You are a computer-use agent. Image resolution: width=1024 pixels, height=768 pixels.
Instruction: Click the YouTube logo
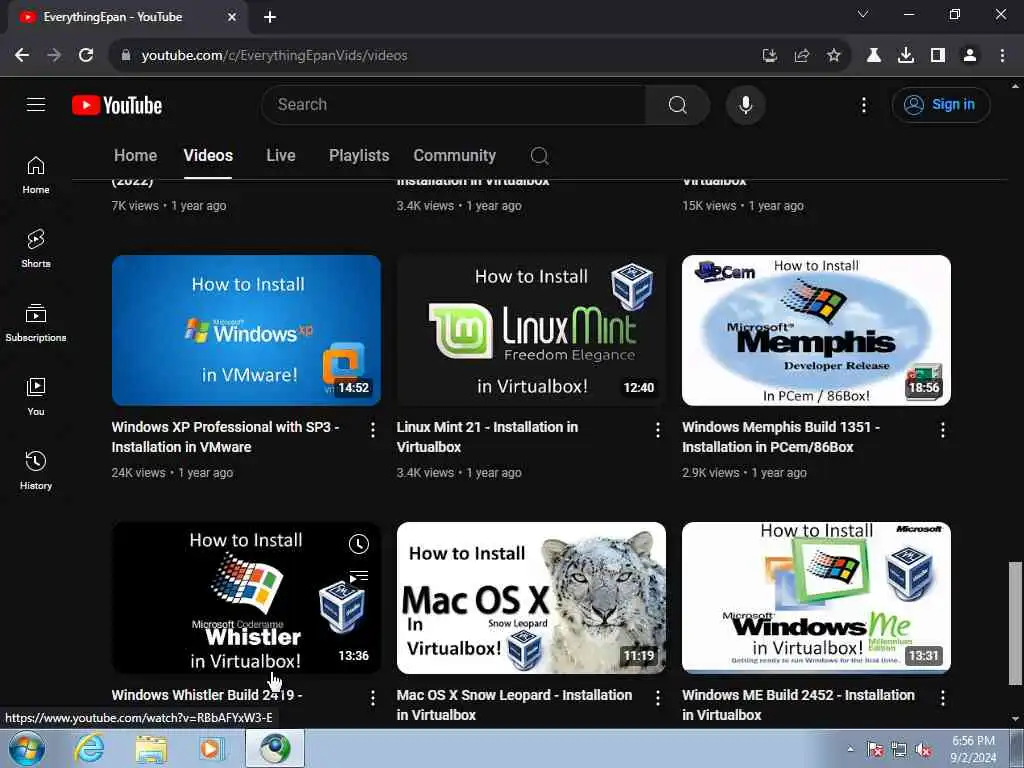coord(117,105)
